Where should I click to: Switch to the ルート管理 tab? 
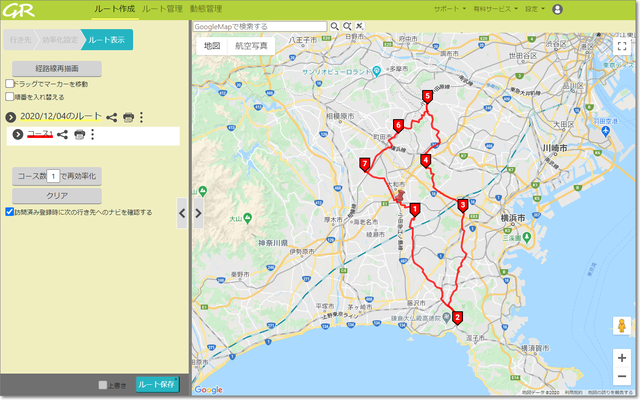coord(161,8)
